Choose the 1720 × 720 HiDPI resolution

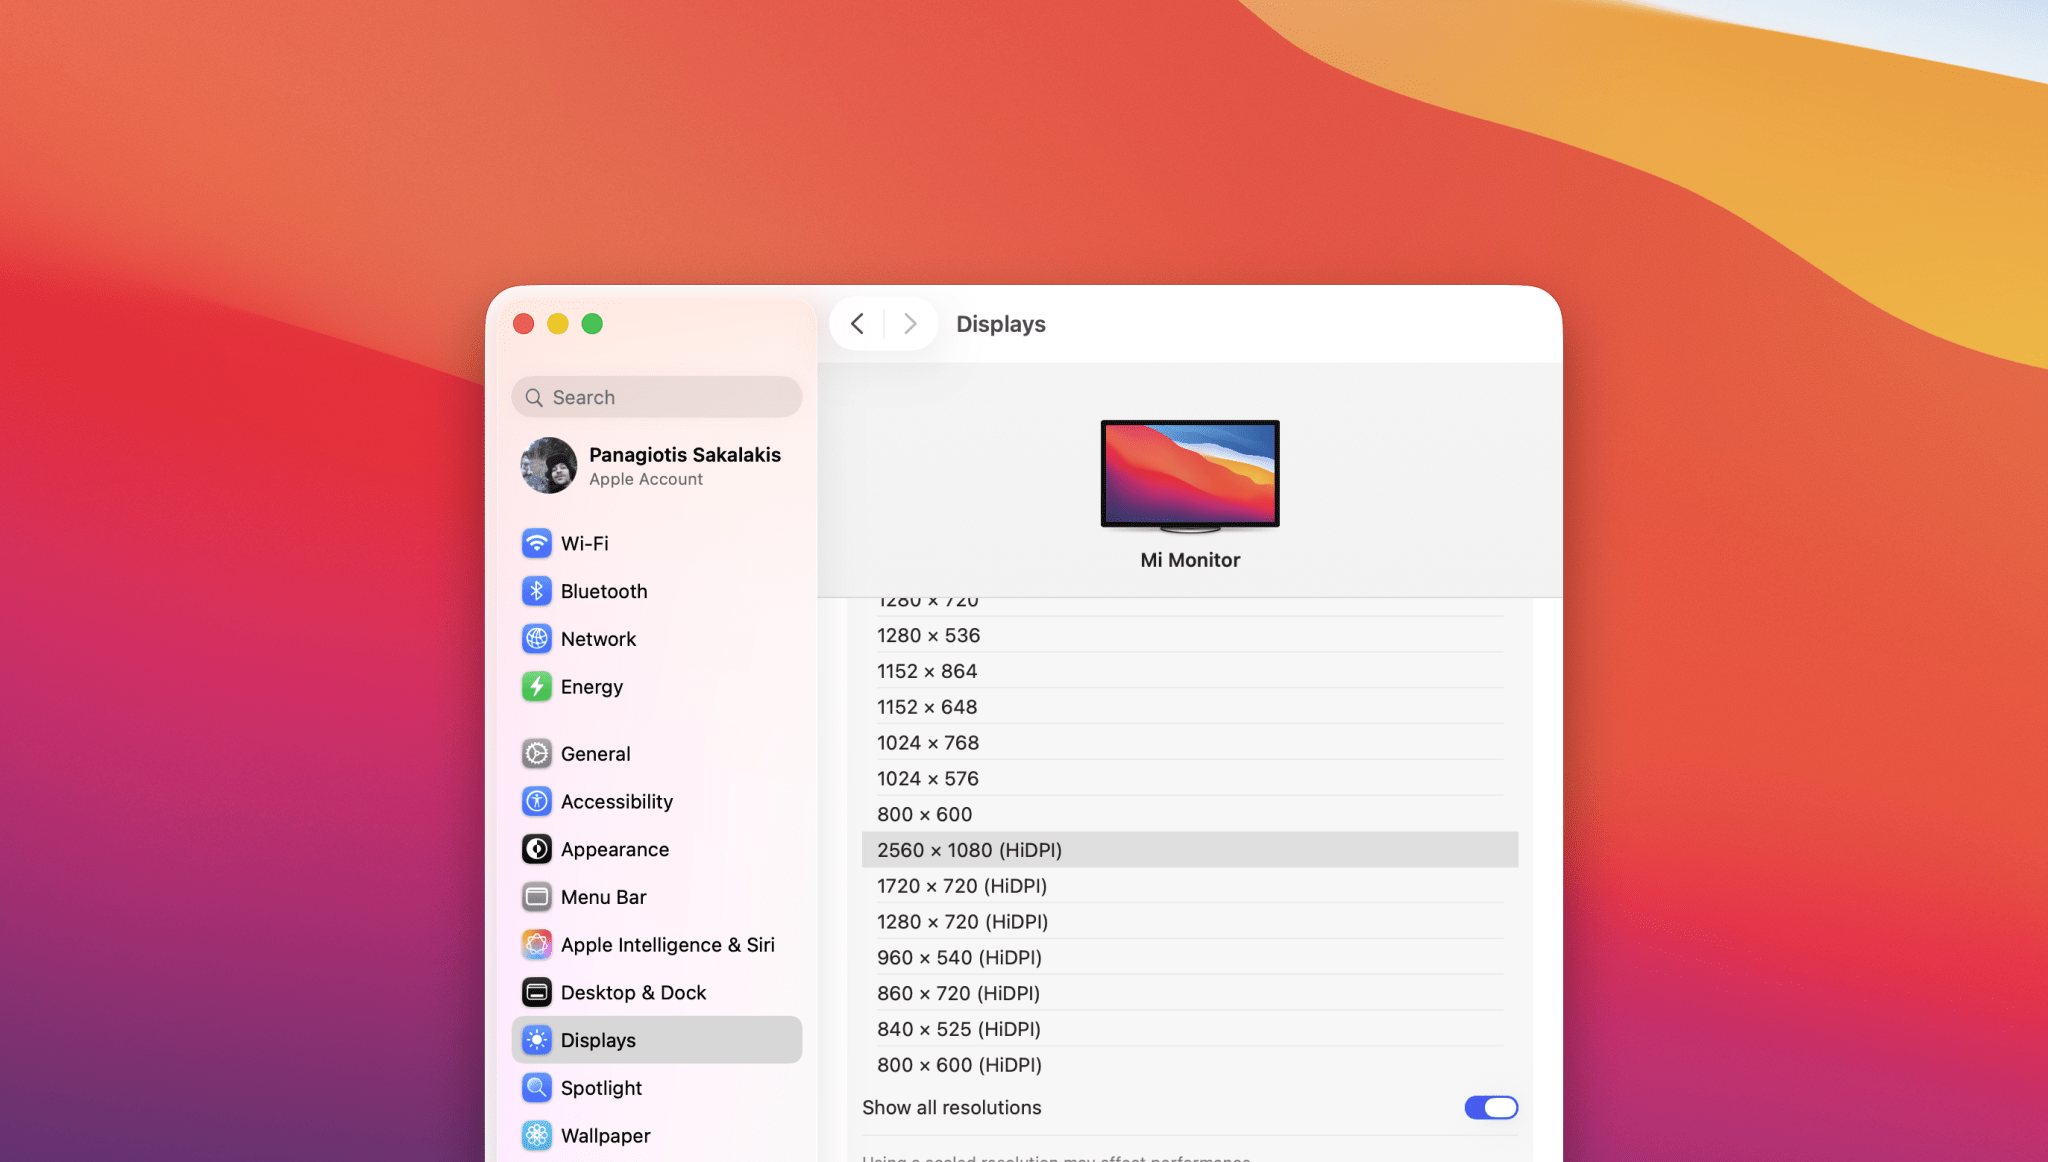(x=961, y=885)
